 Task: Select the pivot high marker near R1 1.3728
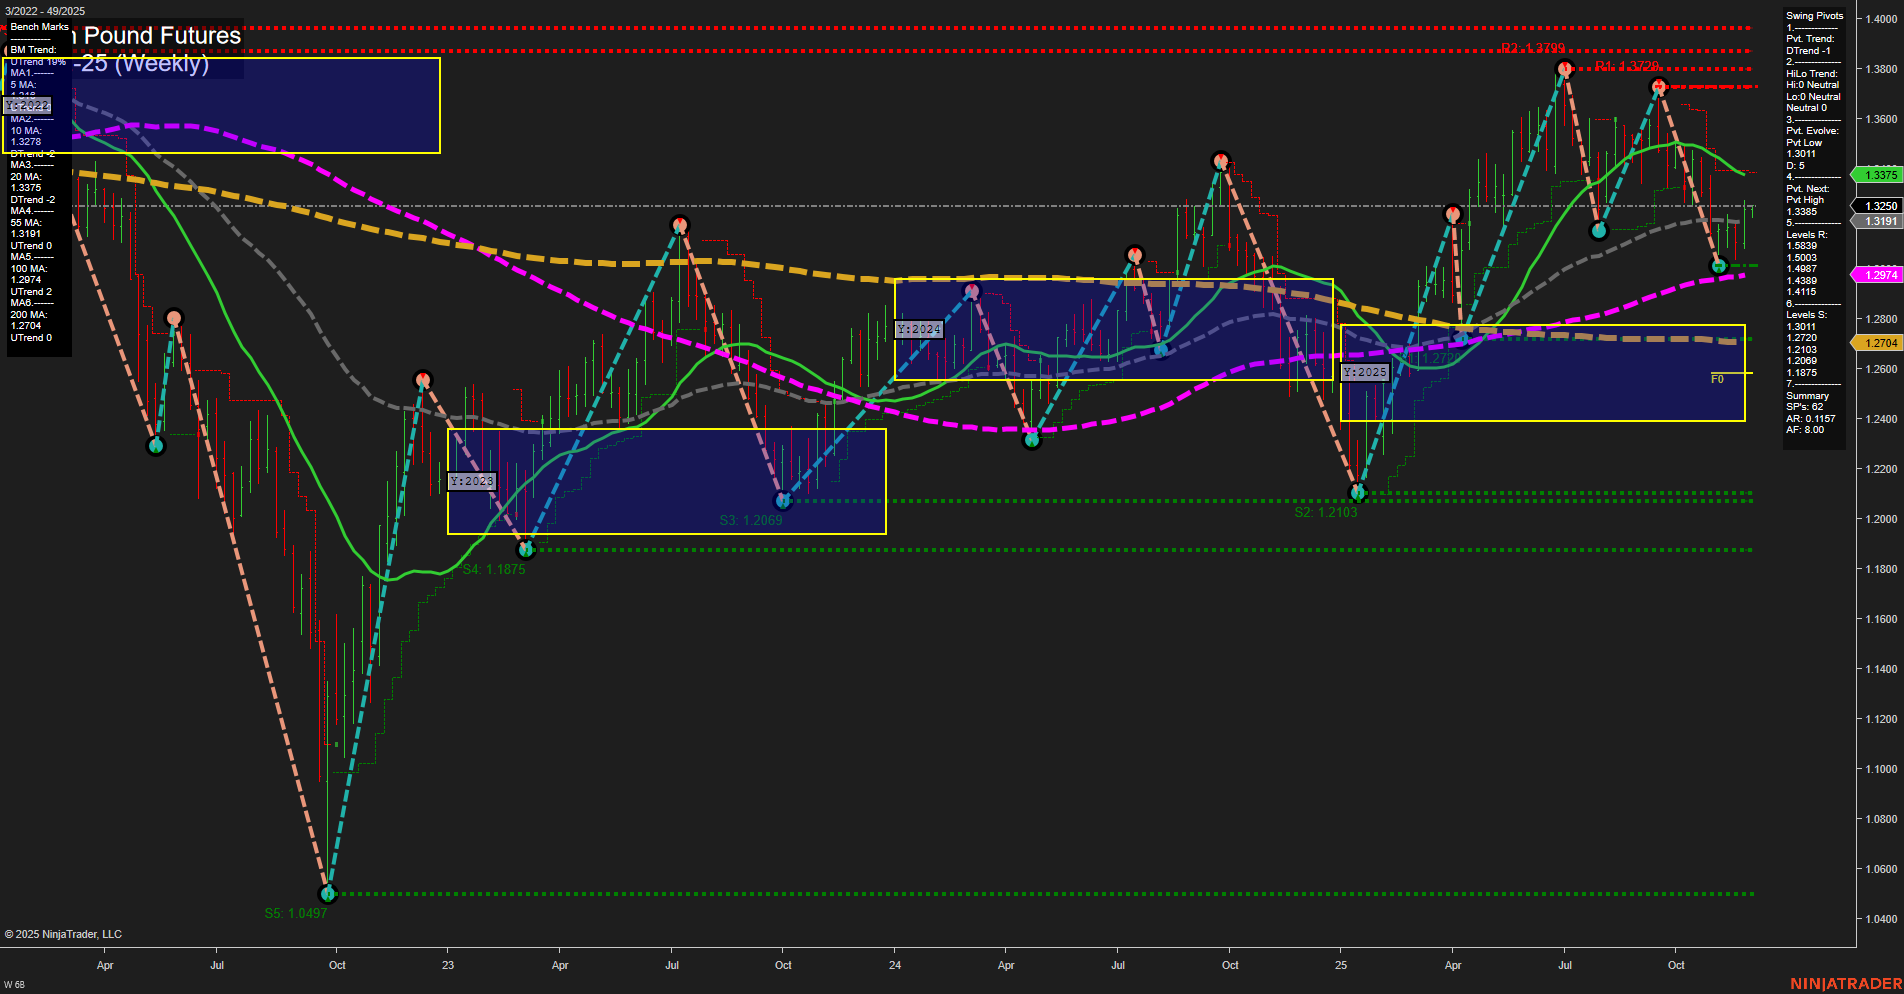pos(1658,87)
